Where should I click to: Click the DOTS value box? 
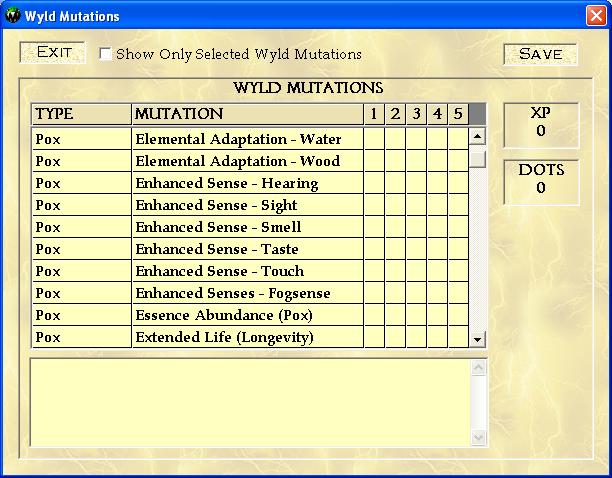(x=541, y=182)
